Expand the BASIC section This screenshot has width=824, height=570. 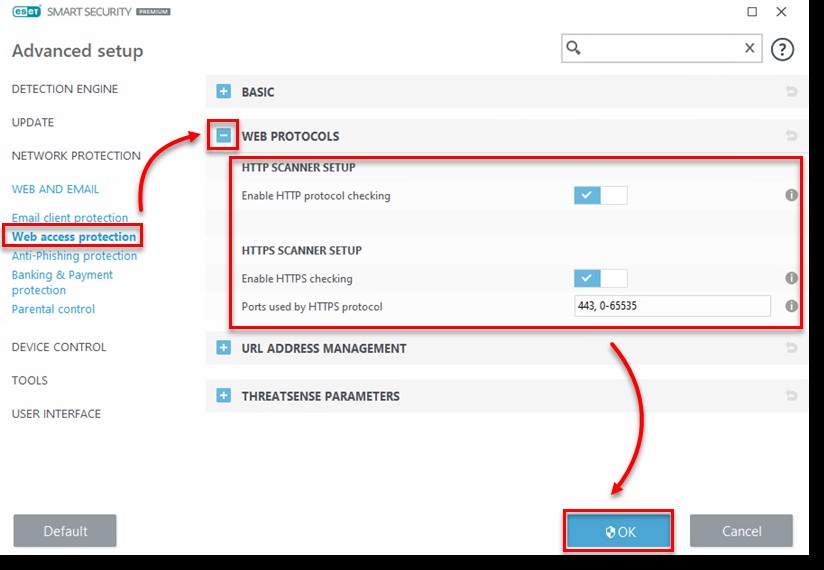(223, 91)
